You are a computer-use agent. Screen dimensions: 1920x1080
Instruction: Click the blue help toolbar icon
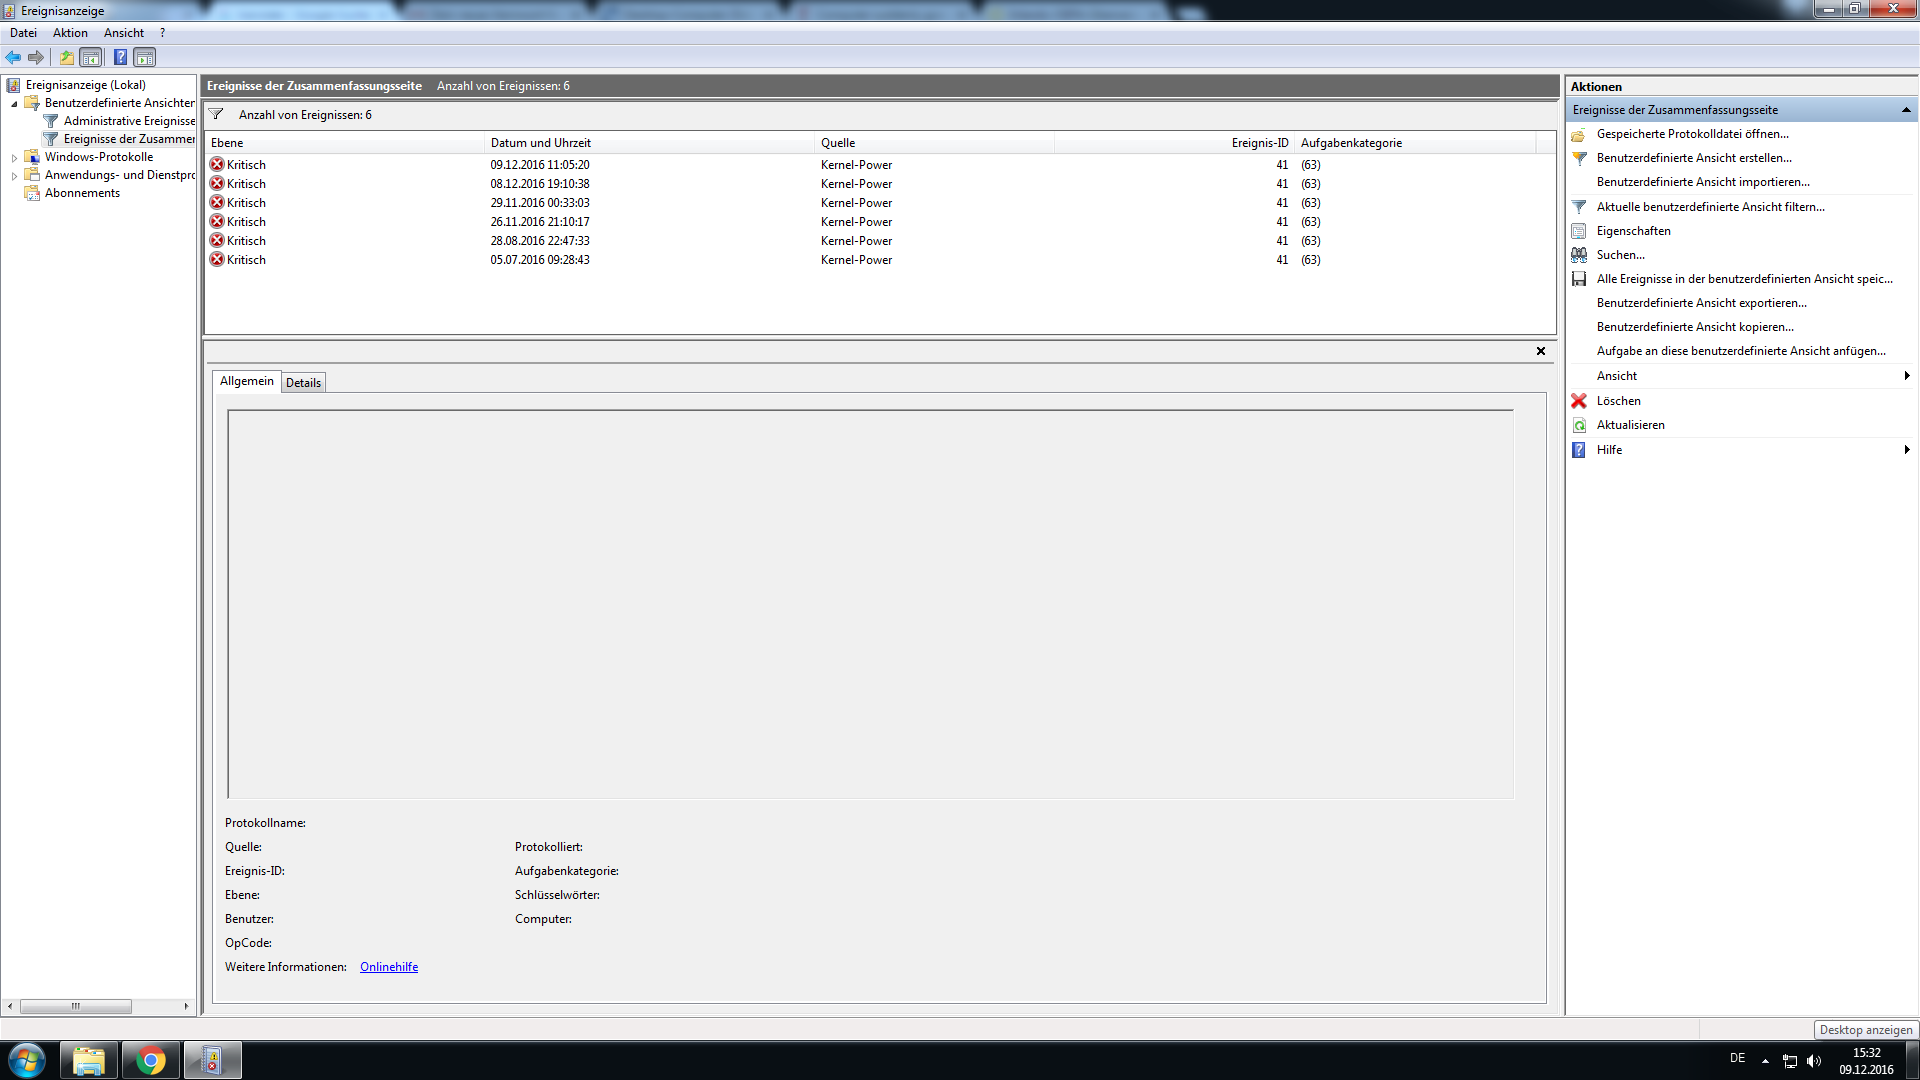120,57
